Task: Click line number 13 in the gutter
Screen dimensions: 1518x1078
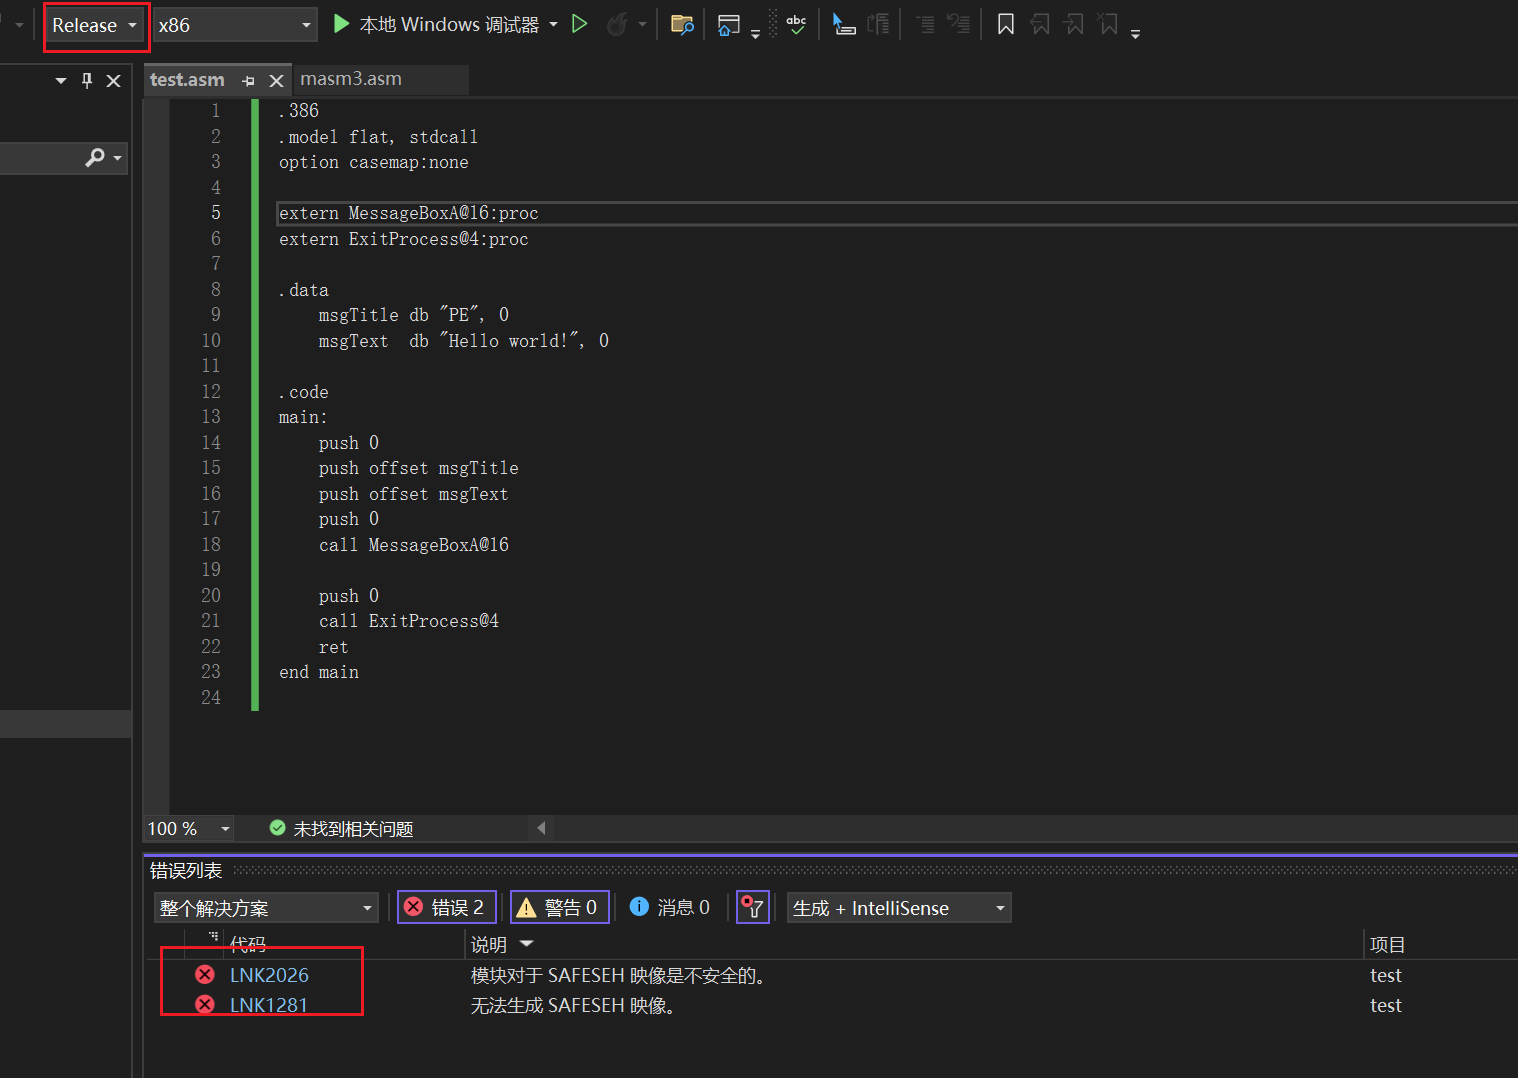Action: tap(211, 417)
